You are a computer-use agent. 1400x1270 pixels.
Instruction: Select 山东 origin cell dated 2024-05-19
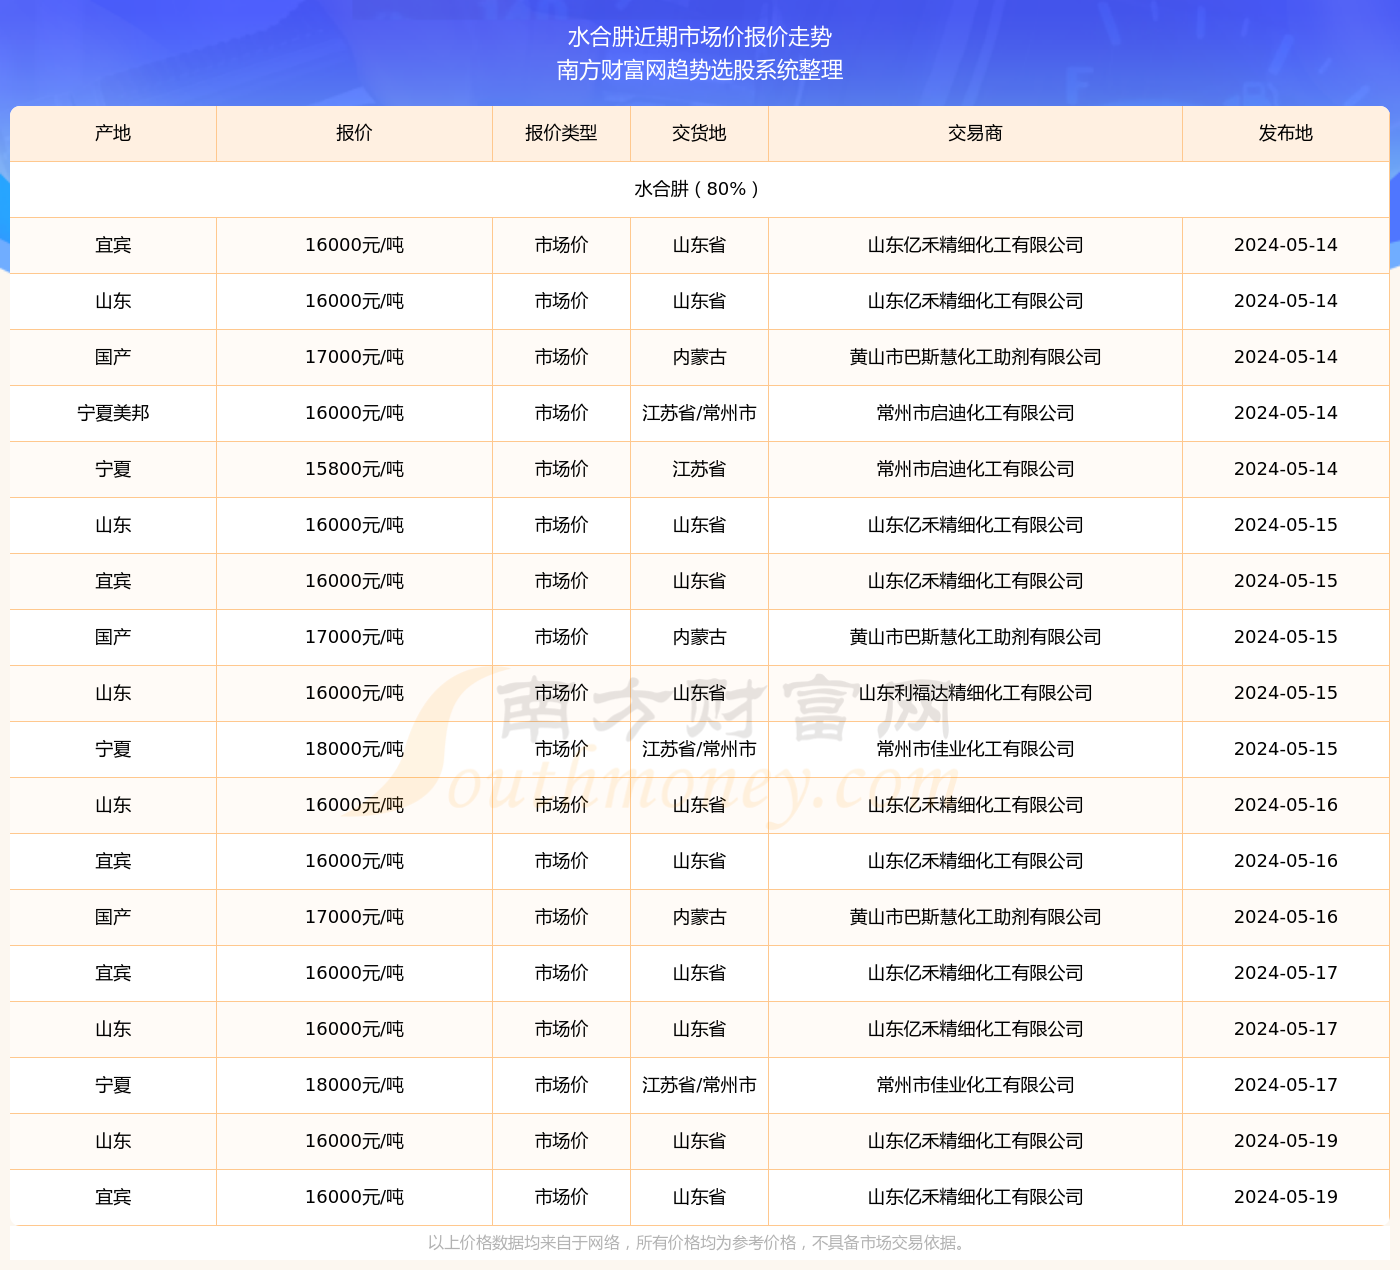[x=113, y=1141]
